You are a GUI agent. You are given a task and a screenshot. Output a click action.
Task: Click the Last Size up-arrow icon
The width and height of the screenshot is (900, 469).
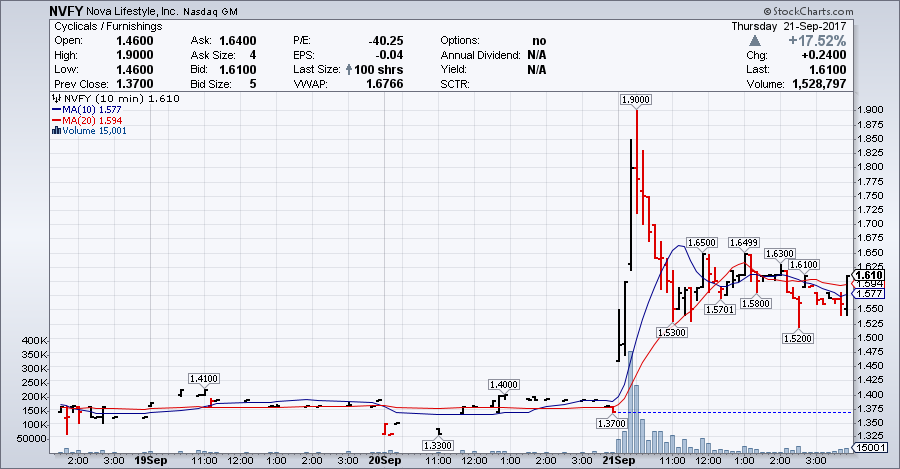pos(348,70)
